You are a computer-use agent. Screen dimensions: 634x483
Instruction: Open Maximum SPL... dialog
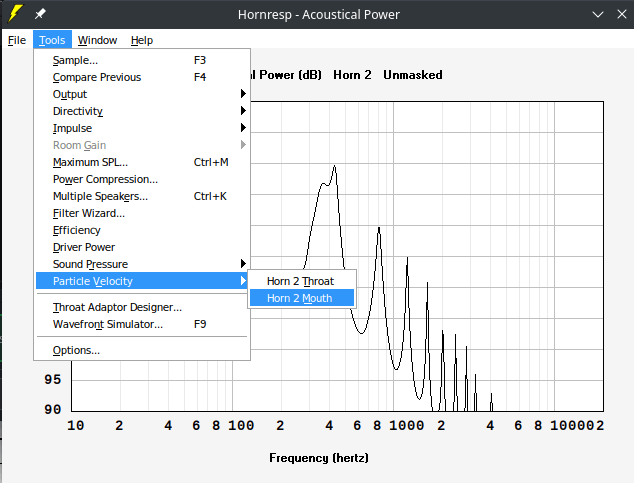(x=142, y=162)
